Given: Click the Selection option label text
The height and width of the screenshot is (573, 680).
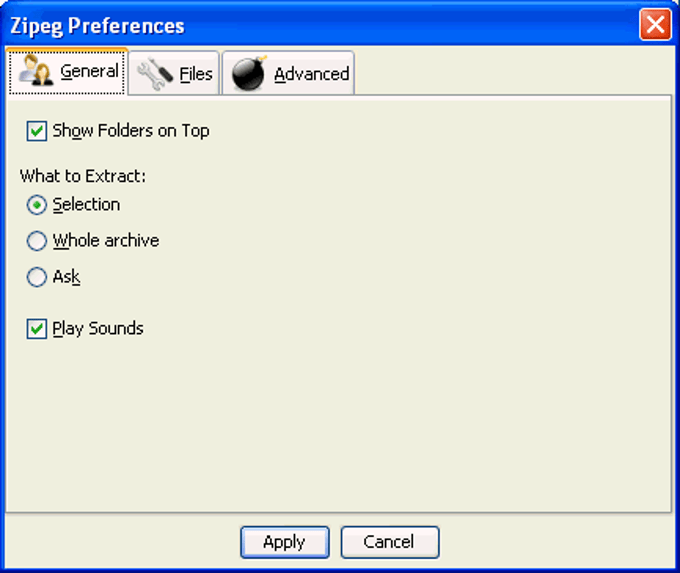Looking at the screenshot, I should 86,204.
